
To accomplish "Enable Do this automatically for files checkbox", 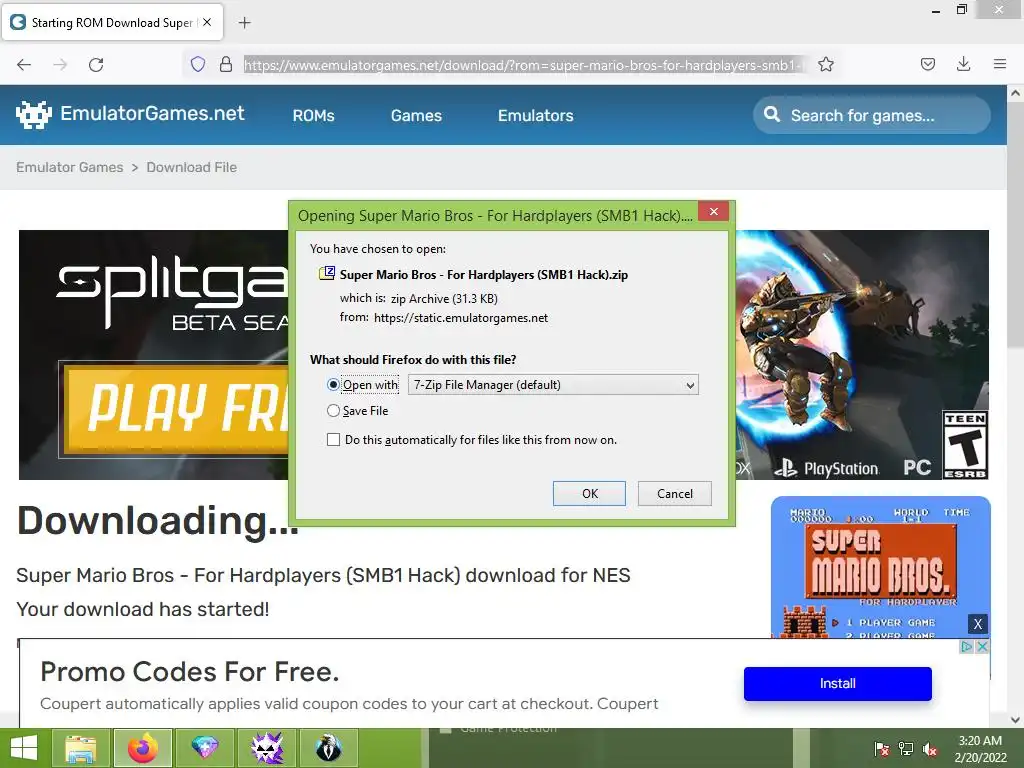I will [333, 440].
